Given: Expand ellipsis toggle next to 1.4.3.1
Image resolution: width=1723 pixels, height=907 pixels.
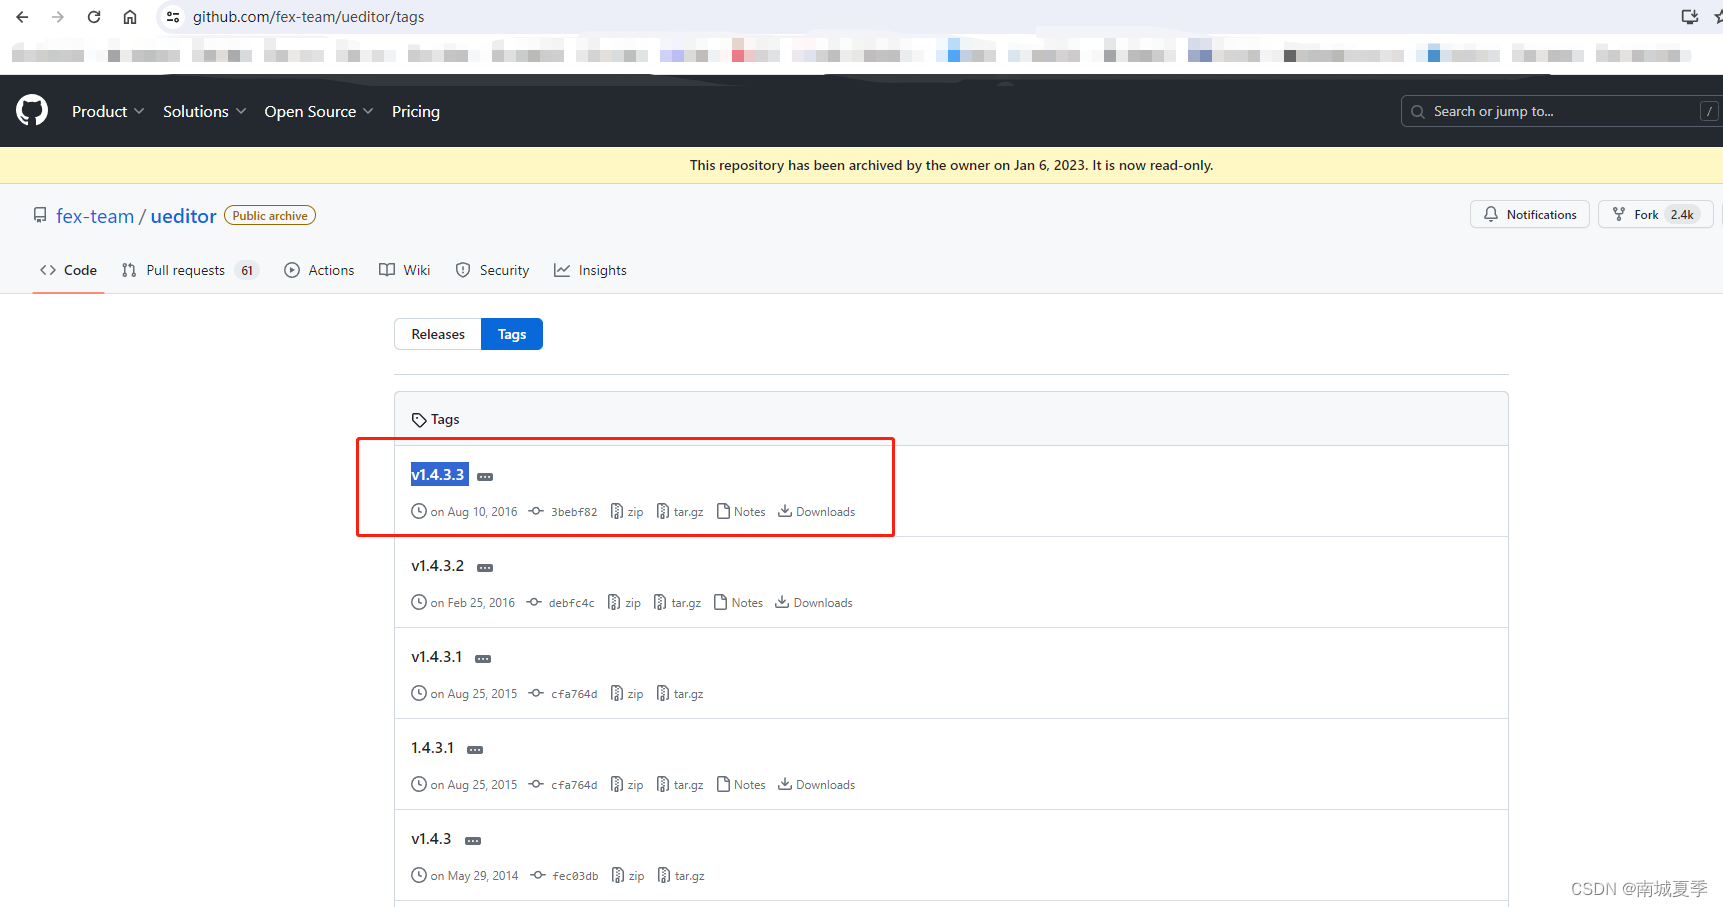Looking at the screenshot, I should coord(475,750).
